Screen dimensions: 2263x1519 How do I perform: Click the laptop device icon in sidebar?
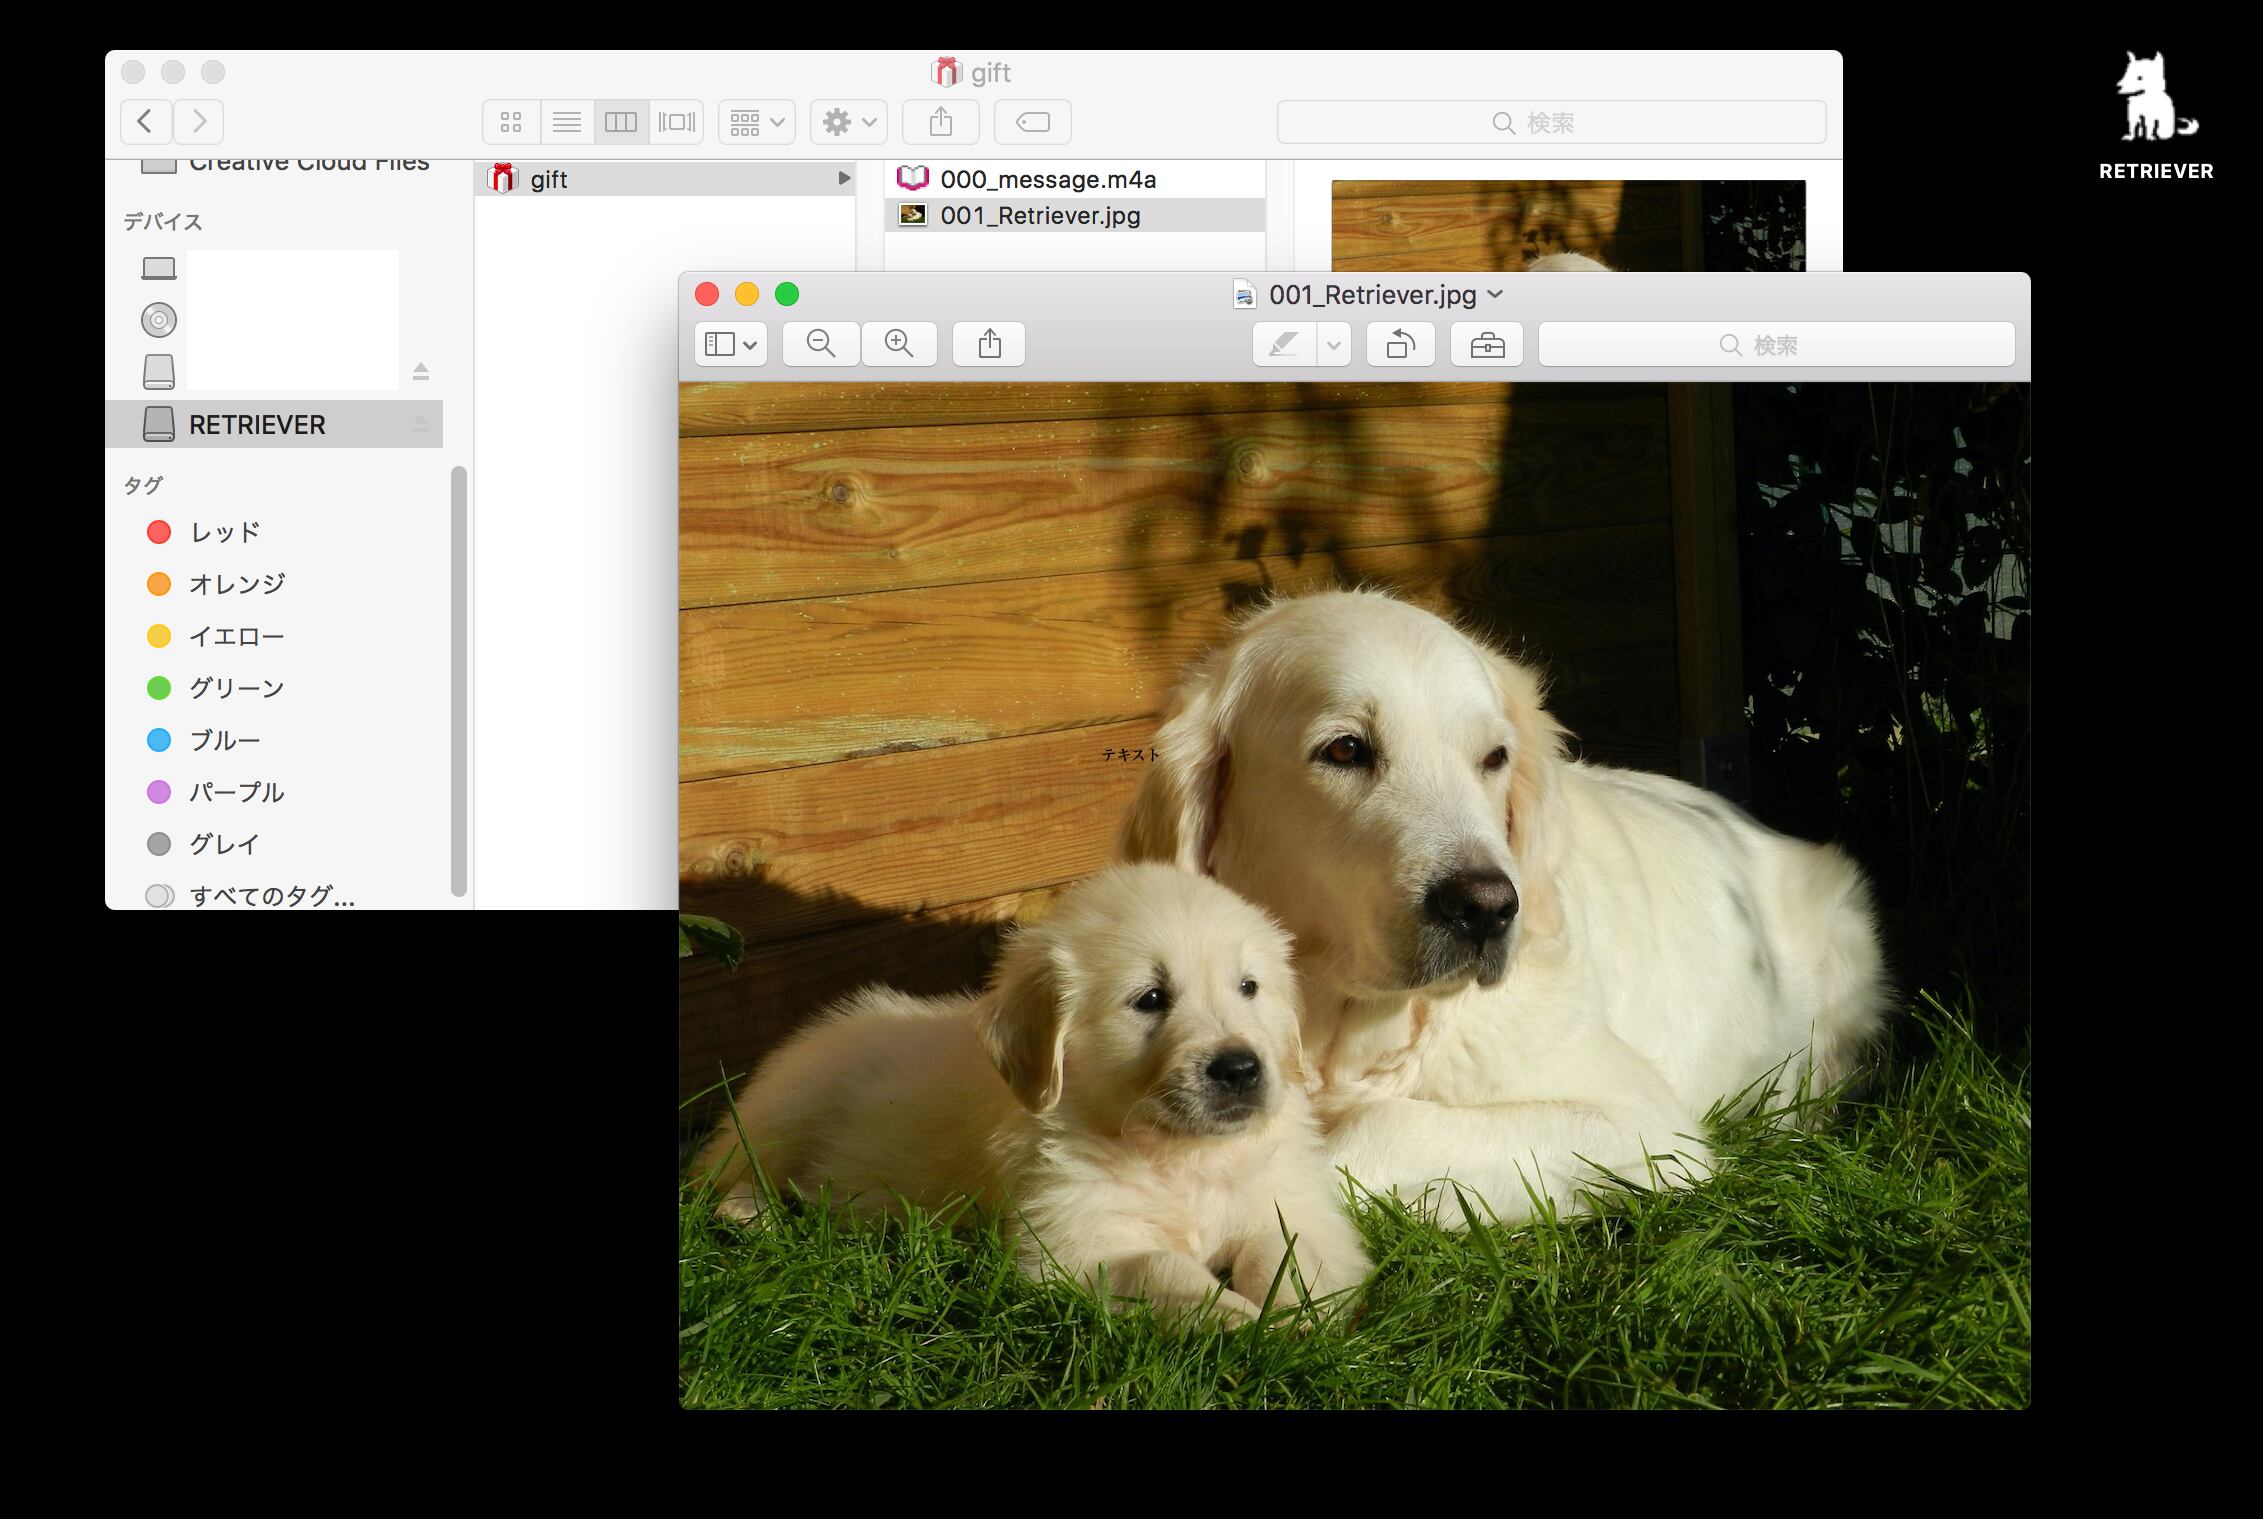(x=159, y=268)
